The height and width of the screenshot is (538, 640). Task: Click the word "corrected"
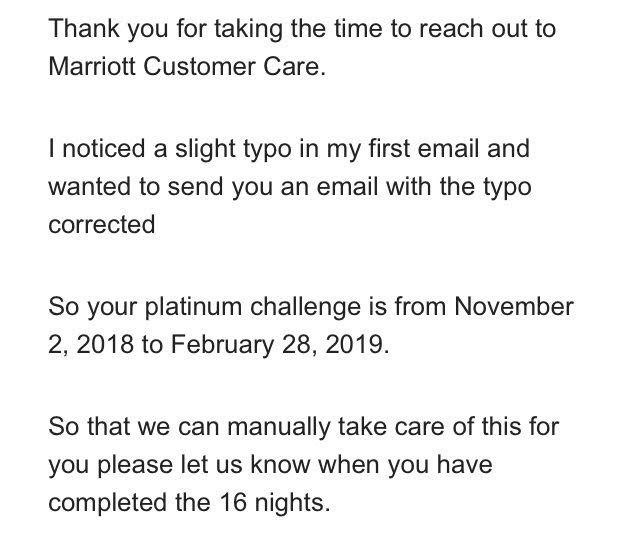pos(102,225)
